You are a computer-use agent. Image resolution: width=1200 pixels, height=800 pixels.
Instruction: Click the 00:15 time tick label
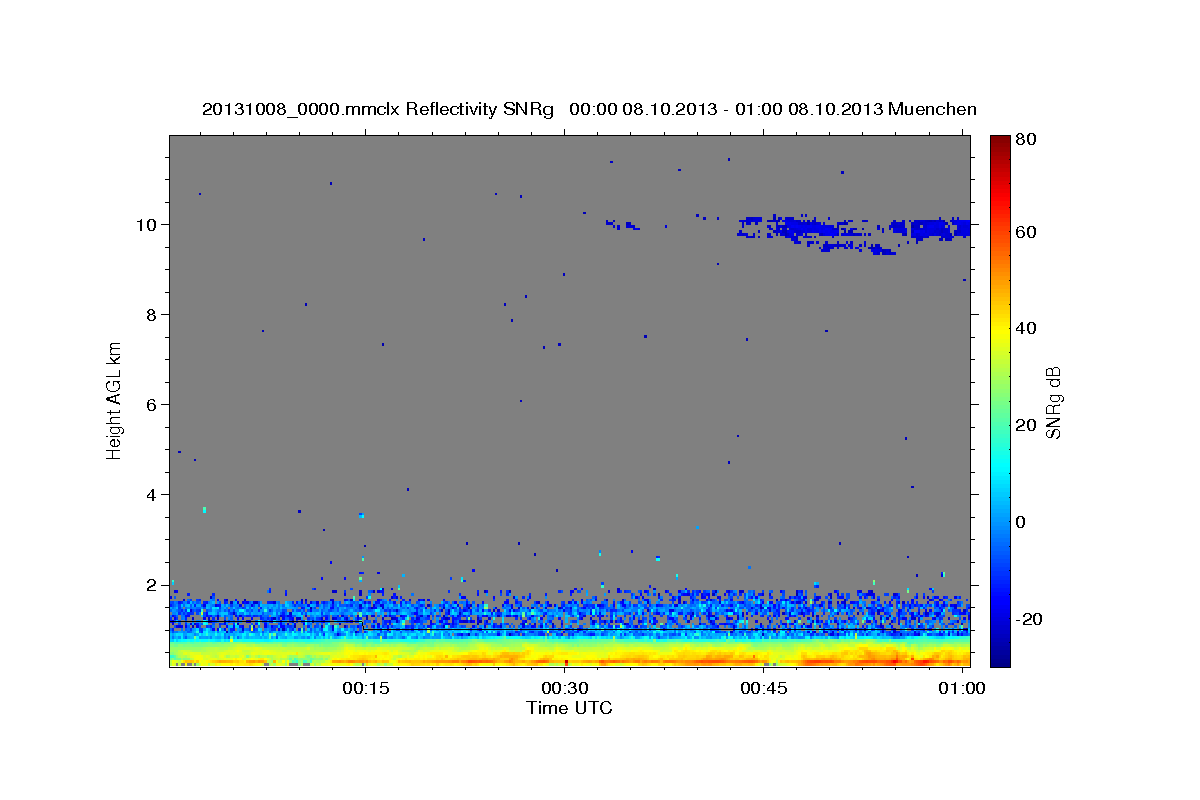365,688
